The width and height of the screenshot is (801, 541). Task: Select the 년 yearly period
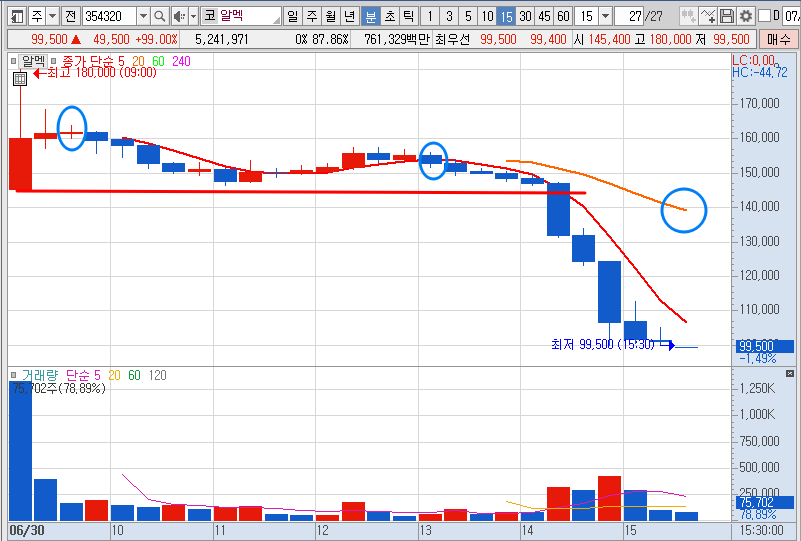click(350, 16)
